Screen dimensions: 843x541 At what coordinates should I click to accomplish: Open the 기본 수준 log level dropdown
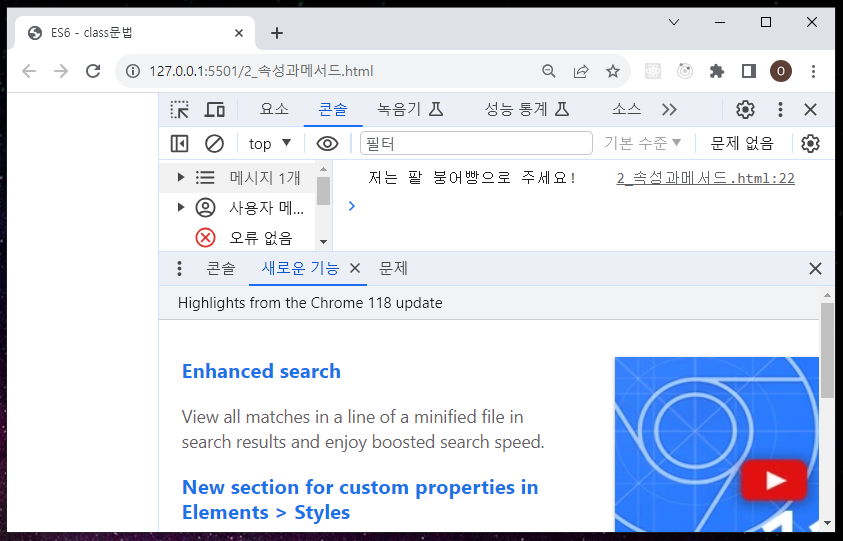[642, 143]
